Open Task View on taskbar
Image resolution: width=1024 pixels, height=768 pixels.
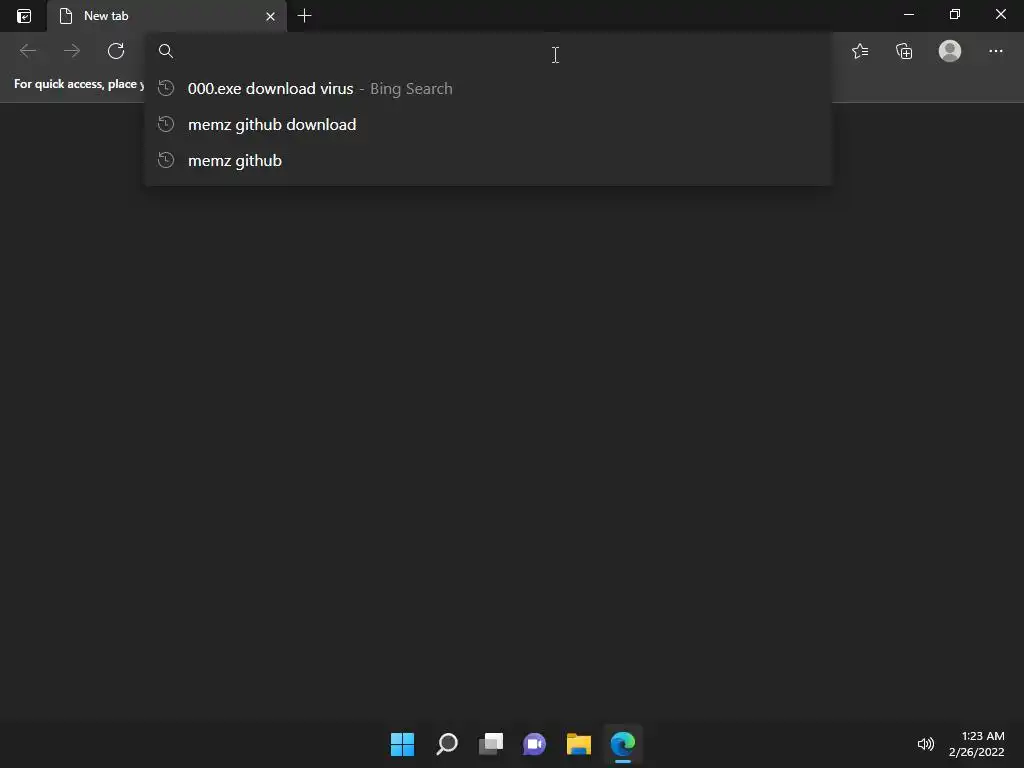pos(490,744)
